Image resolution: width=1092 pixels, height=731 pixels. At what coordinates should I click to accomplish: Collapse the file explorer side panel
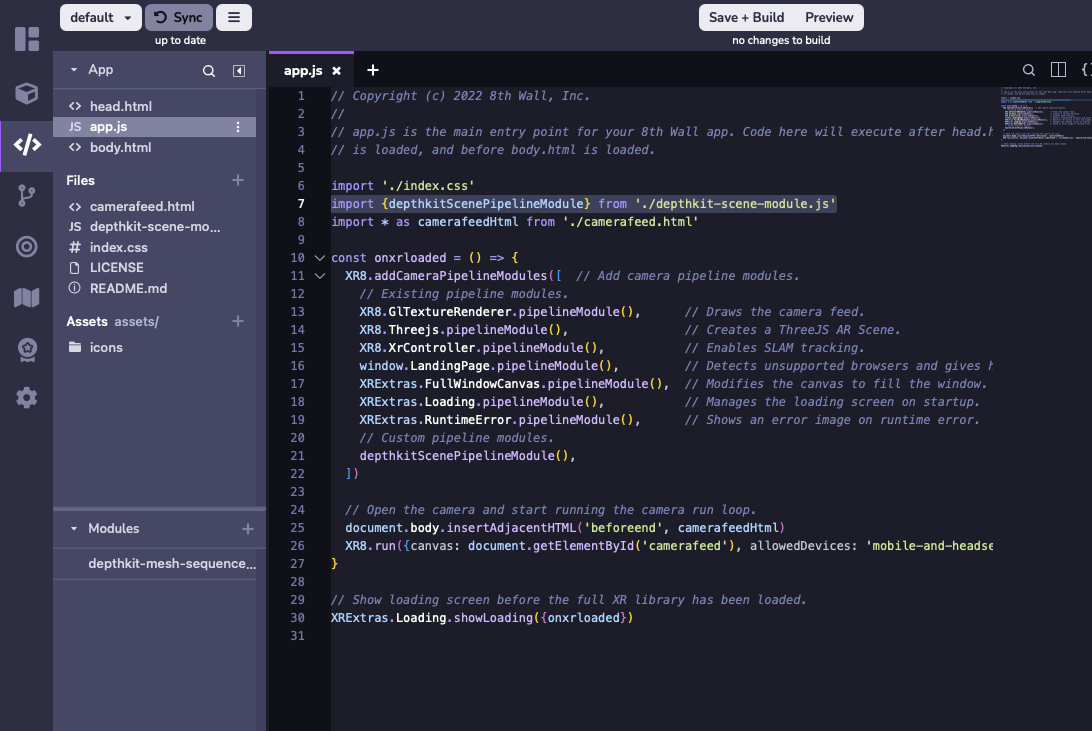(x=239, y=71)
